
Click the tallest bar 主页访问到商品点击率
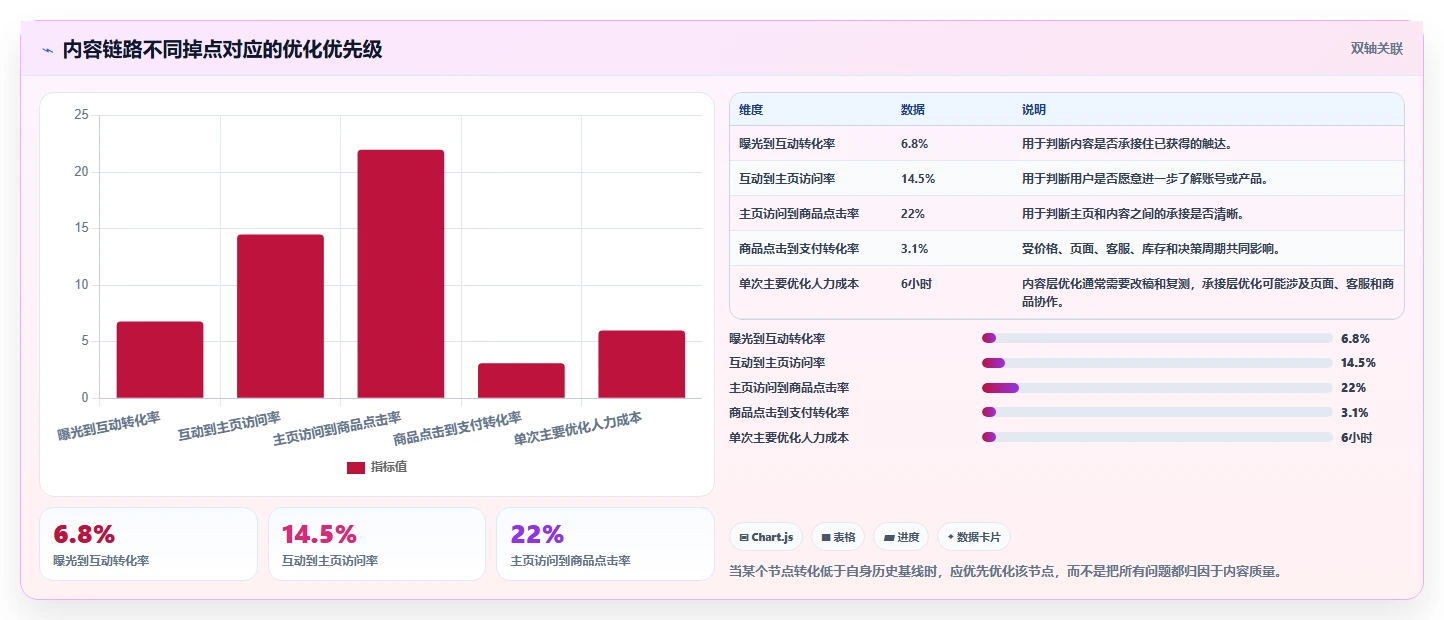[x=401, y=274]
